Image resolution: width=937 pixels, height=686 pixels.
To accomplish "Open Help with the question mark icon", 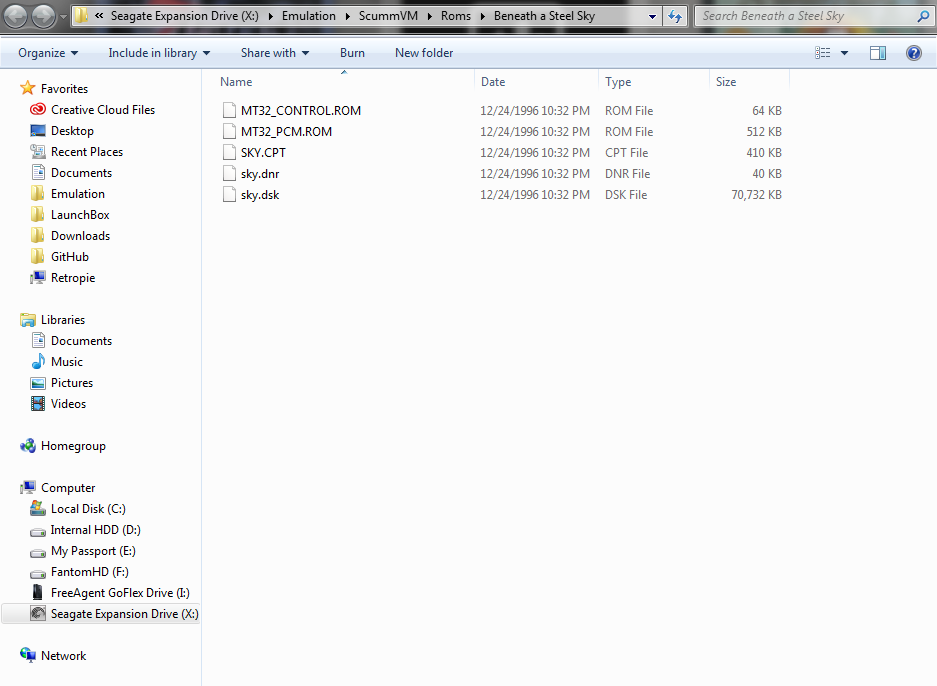I will pos(914,53).
